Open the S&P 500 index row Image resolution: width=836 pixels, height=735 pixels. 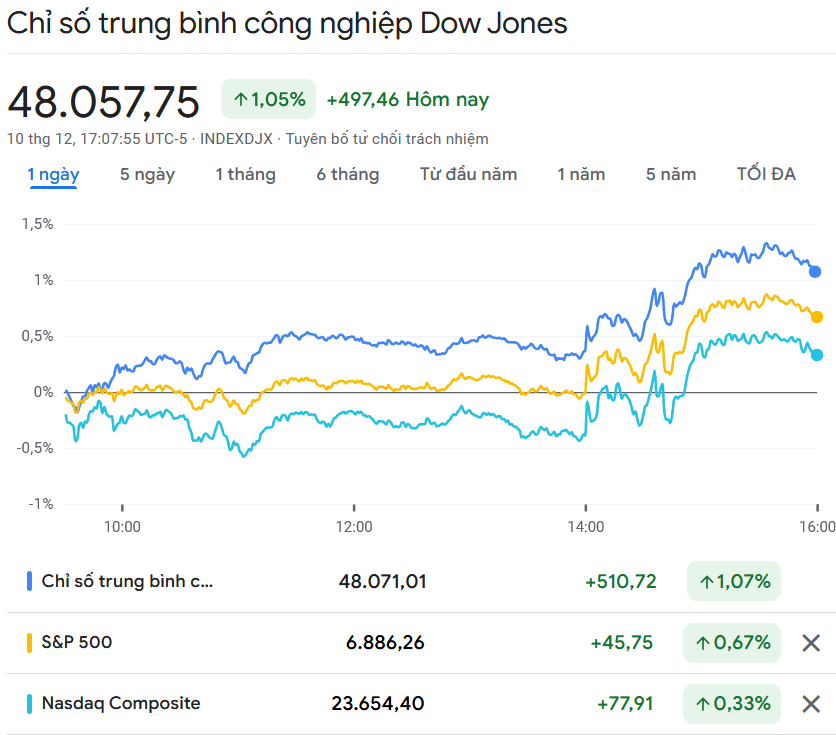(77, 643)
